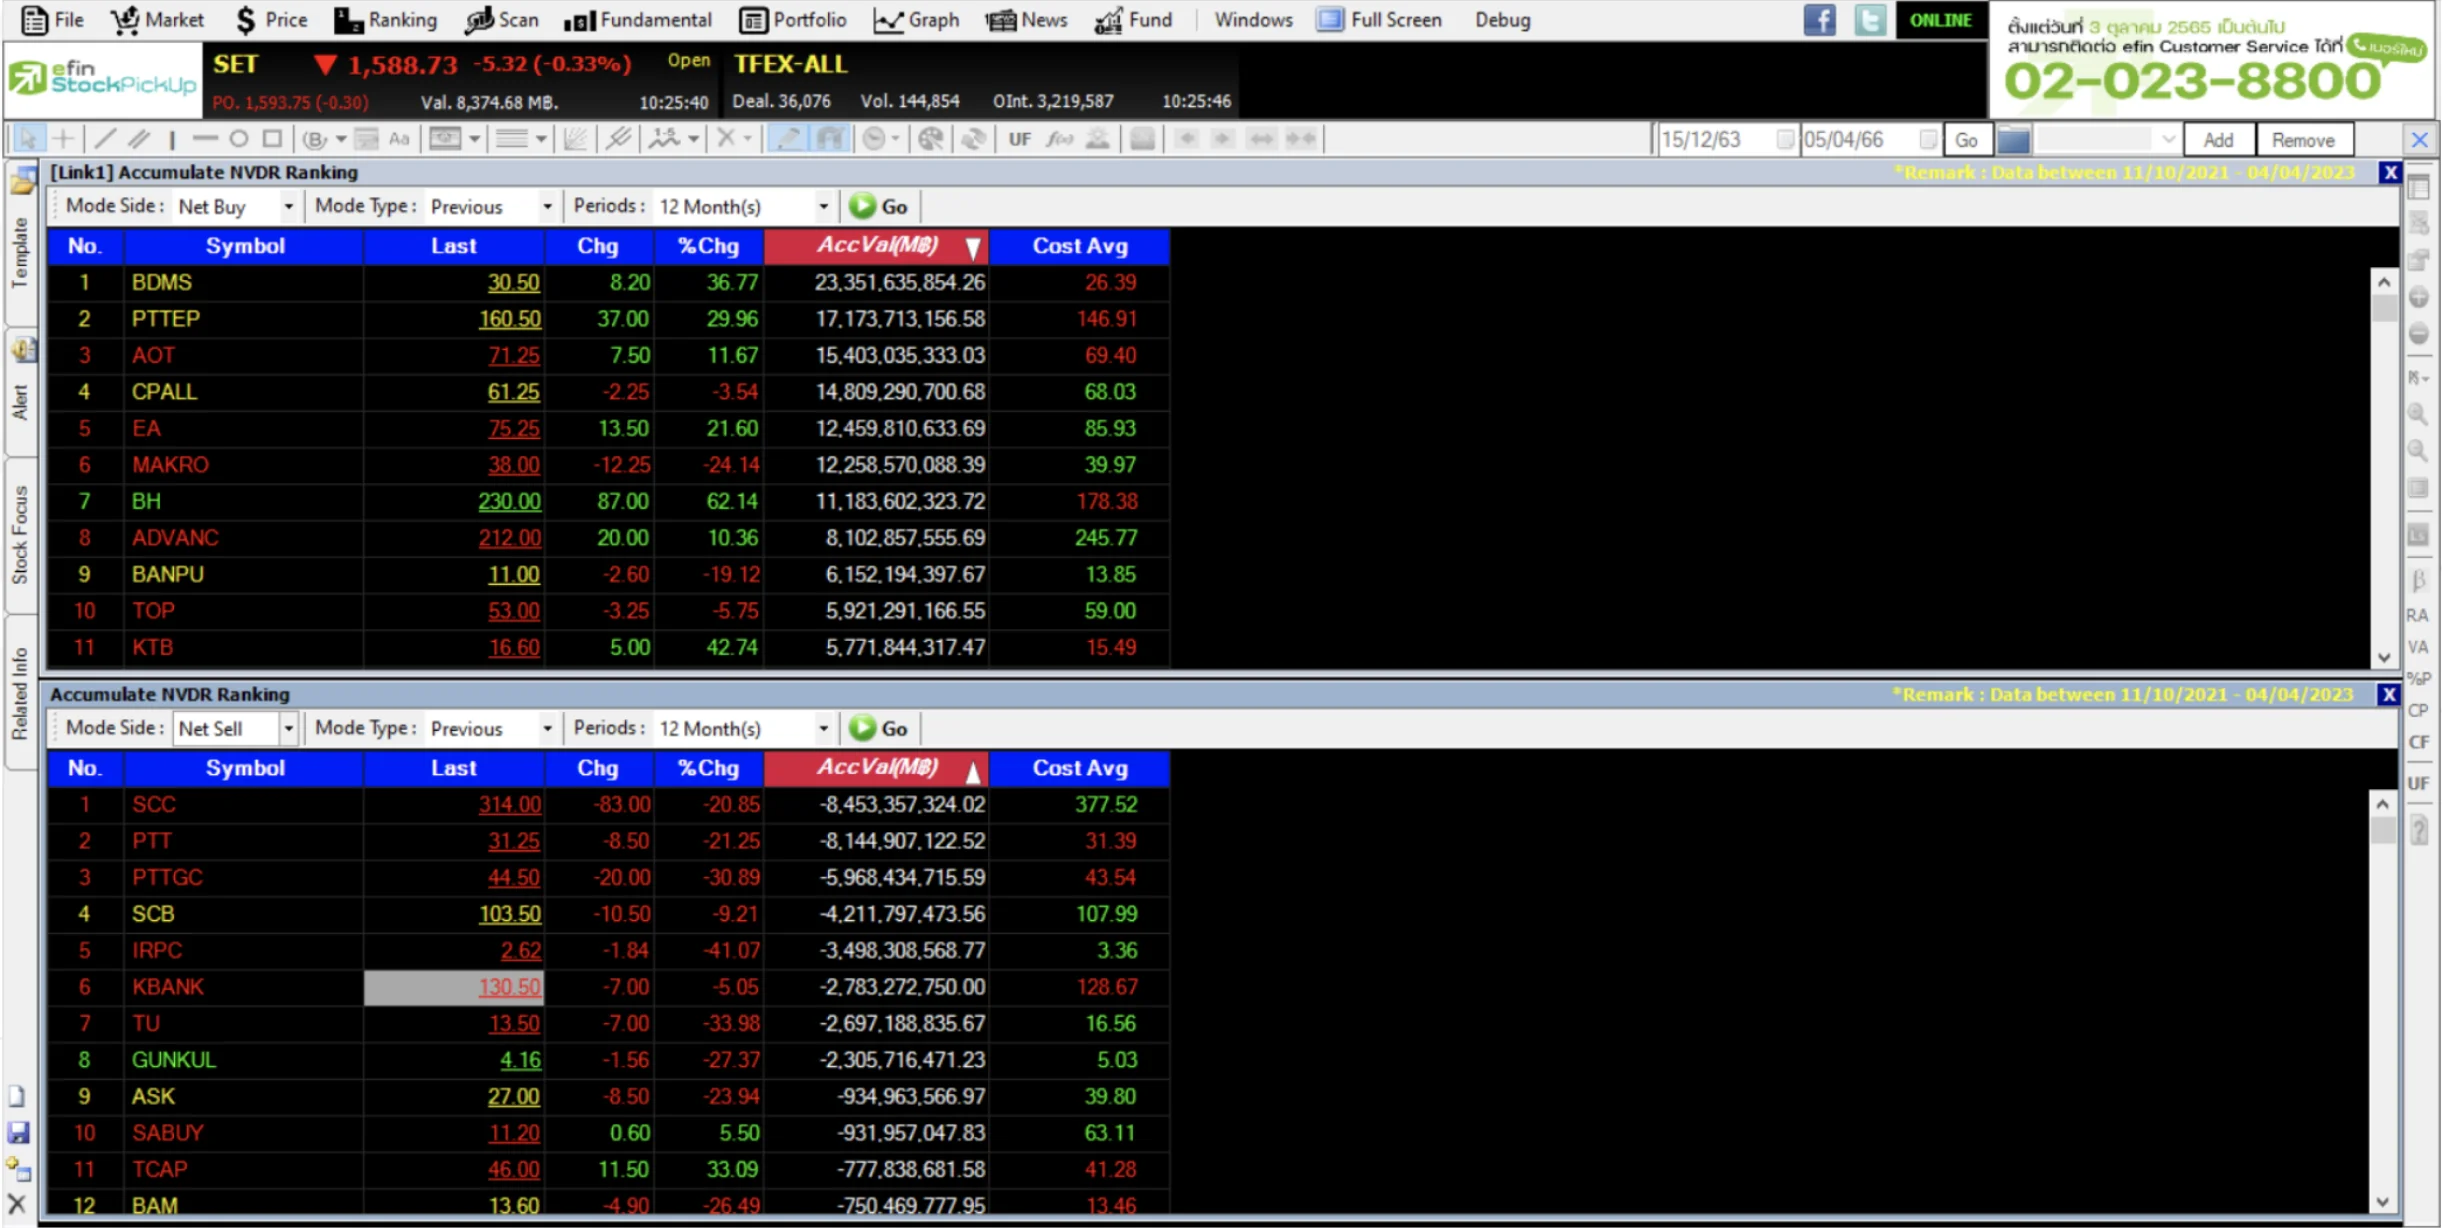Click the folder icon atop left sidebar
This screenshot has width=2442, height=1228.
click(23, 181)
